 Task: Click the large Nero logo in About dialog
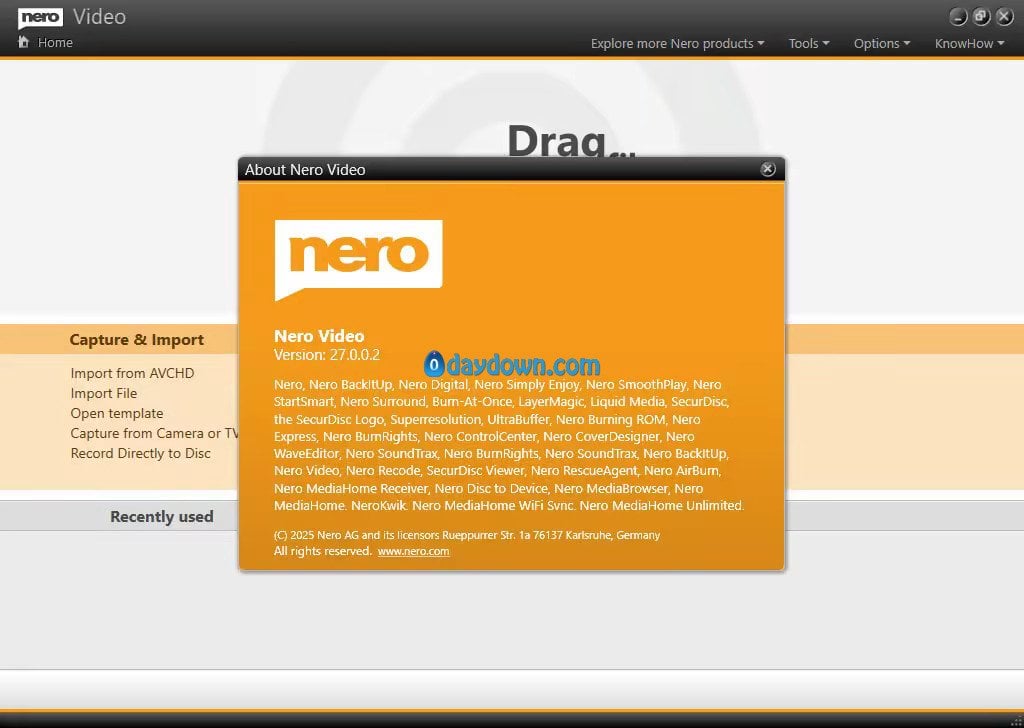pos(358,258)
